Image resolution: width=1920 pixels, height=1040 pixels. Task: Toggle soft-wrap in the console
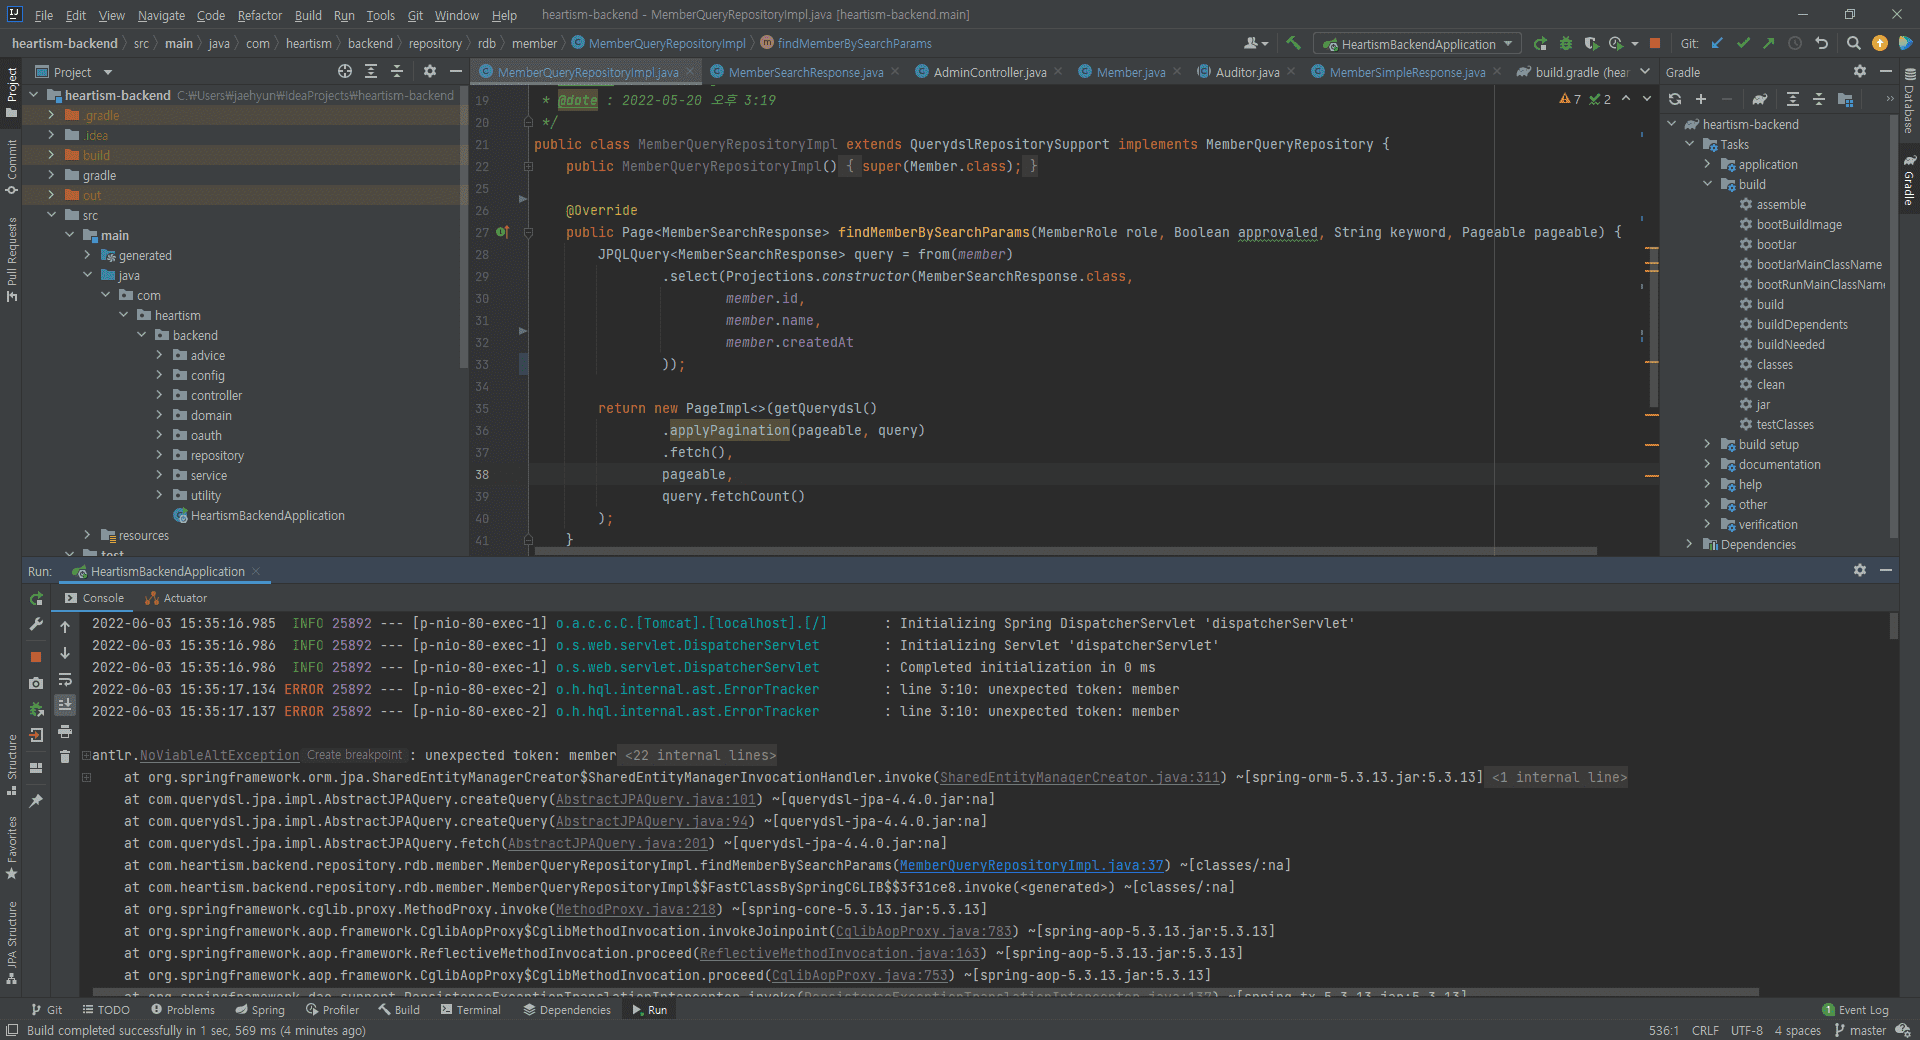pyautogui.click(x=65, y=680)
